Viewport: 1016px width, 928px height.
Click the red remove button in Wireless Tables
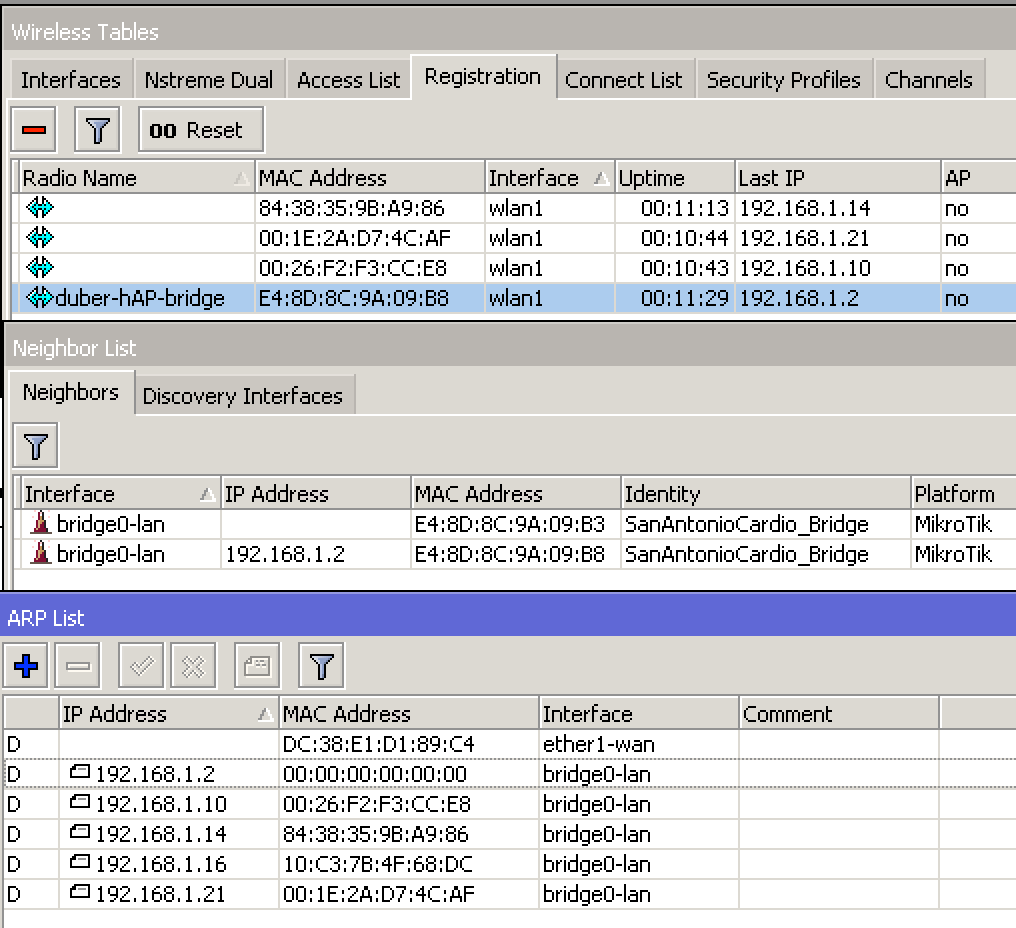[34, 130]
